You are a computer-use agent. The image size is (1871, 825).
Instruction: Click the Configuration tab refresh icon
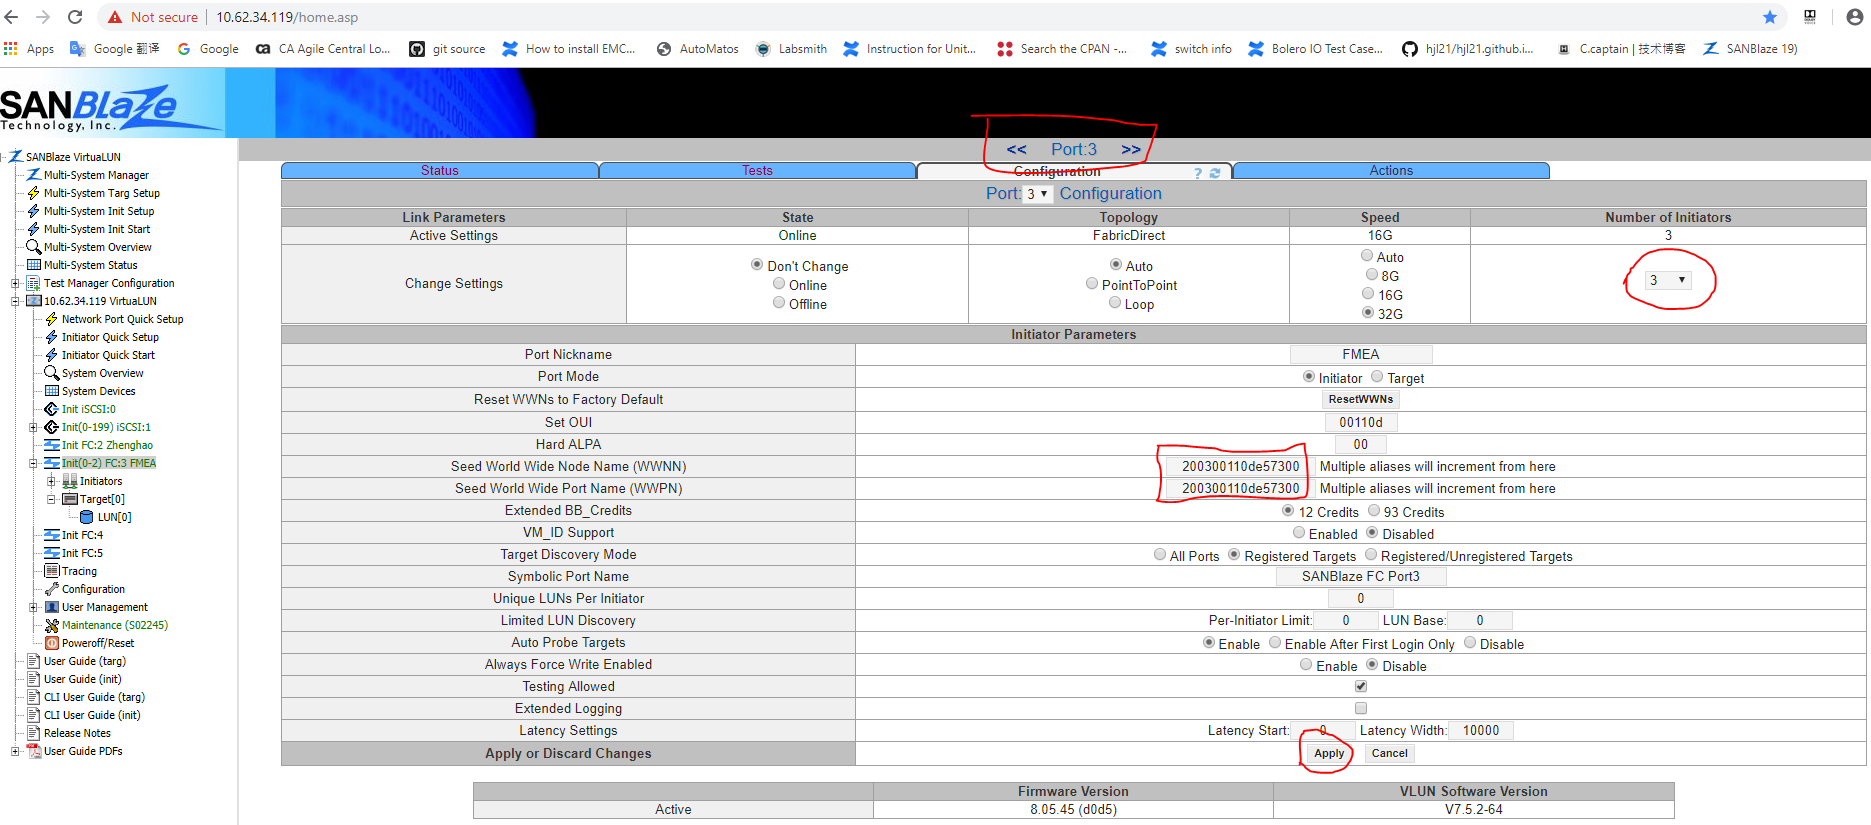tap(1215, 173)
